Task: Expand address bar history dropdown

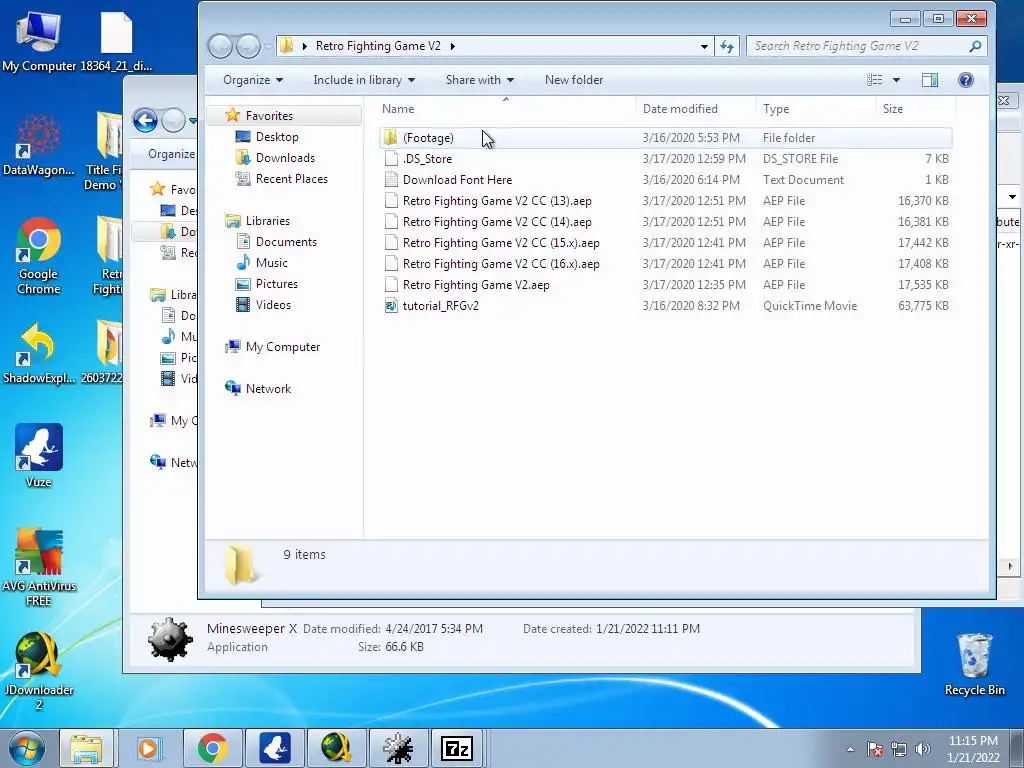Action: [704, 46]
